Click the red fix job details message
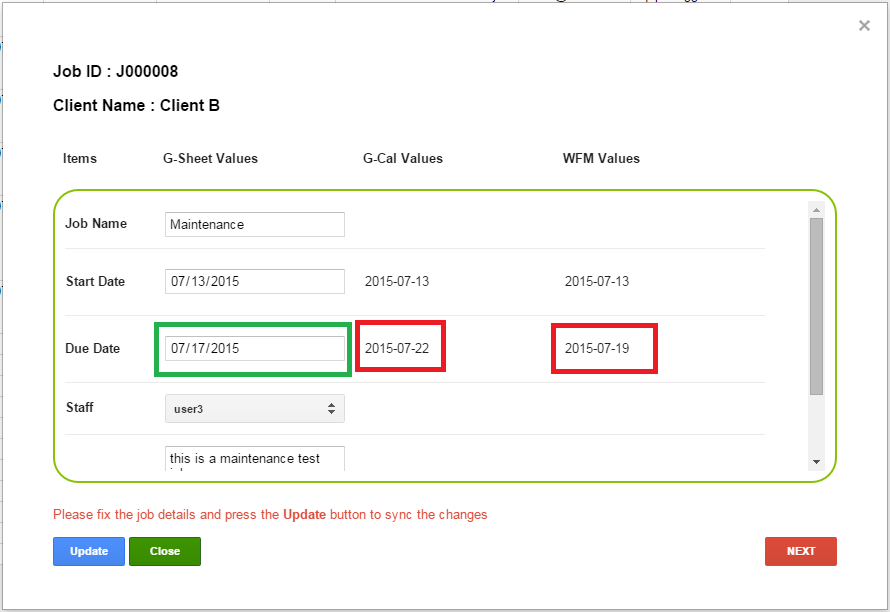Image resolution: width=890 pixels, height=612 pixels. pos(270,515)
